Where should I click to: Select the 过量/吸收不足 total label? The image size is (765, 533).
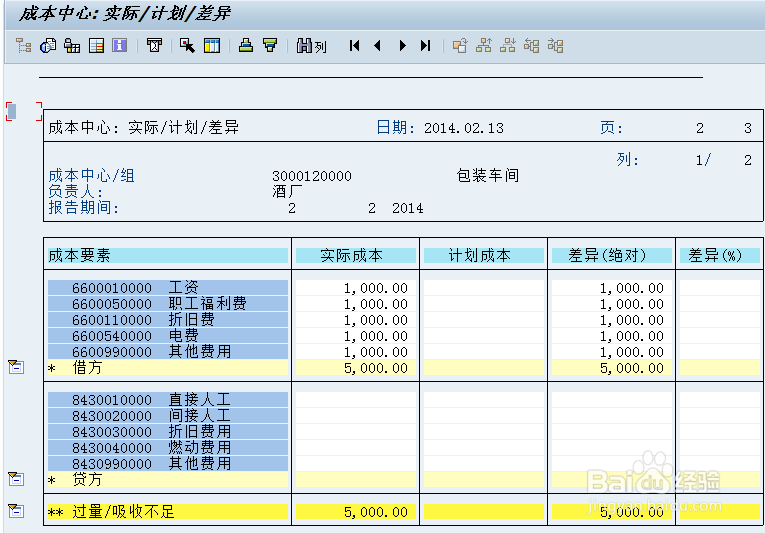(x=123, y=512)
